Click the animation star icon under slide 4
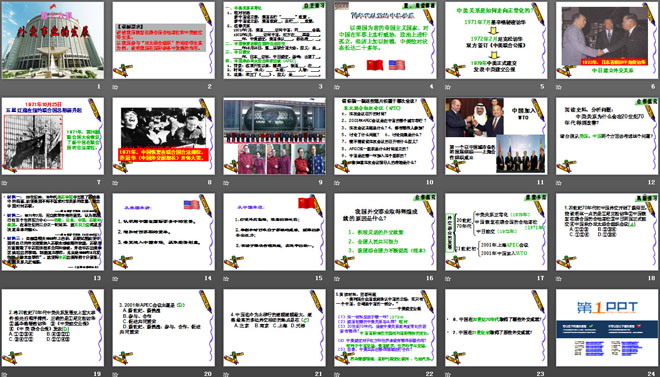The height and width of the screenshot is (377, 660). (336, 87)
